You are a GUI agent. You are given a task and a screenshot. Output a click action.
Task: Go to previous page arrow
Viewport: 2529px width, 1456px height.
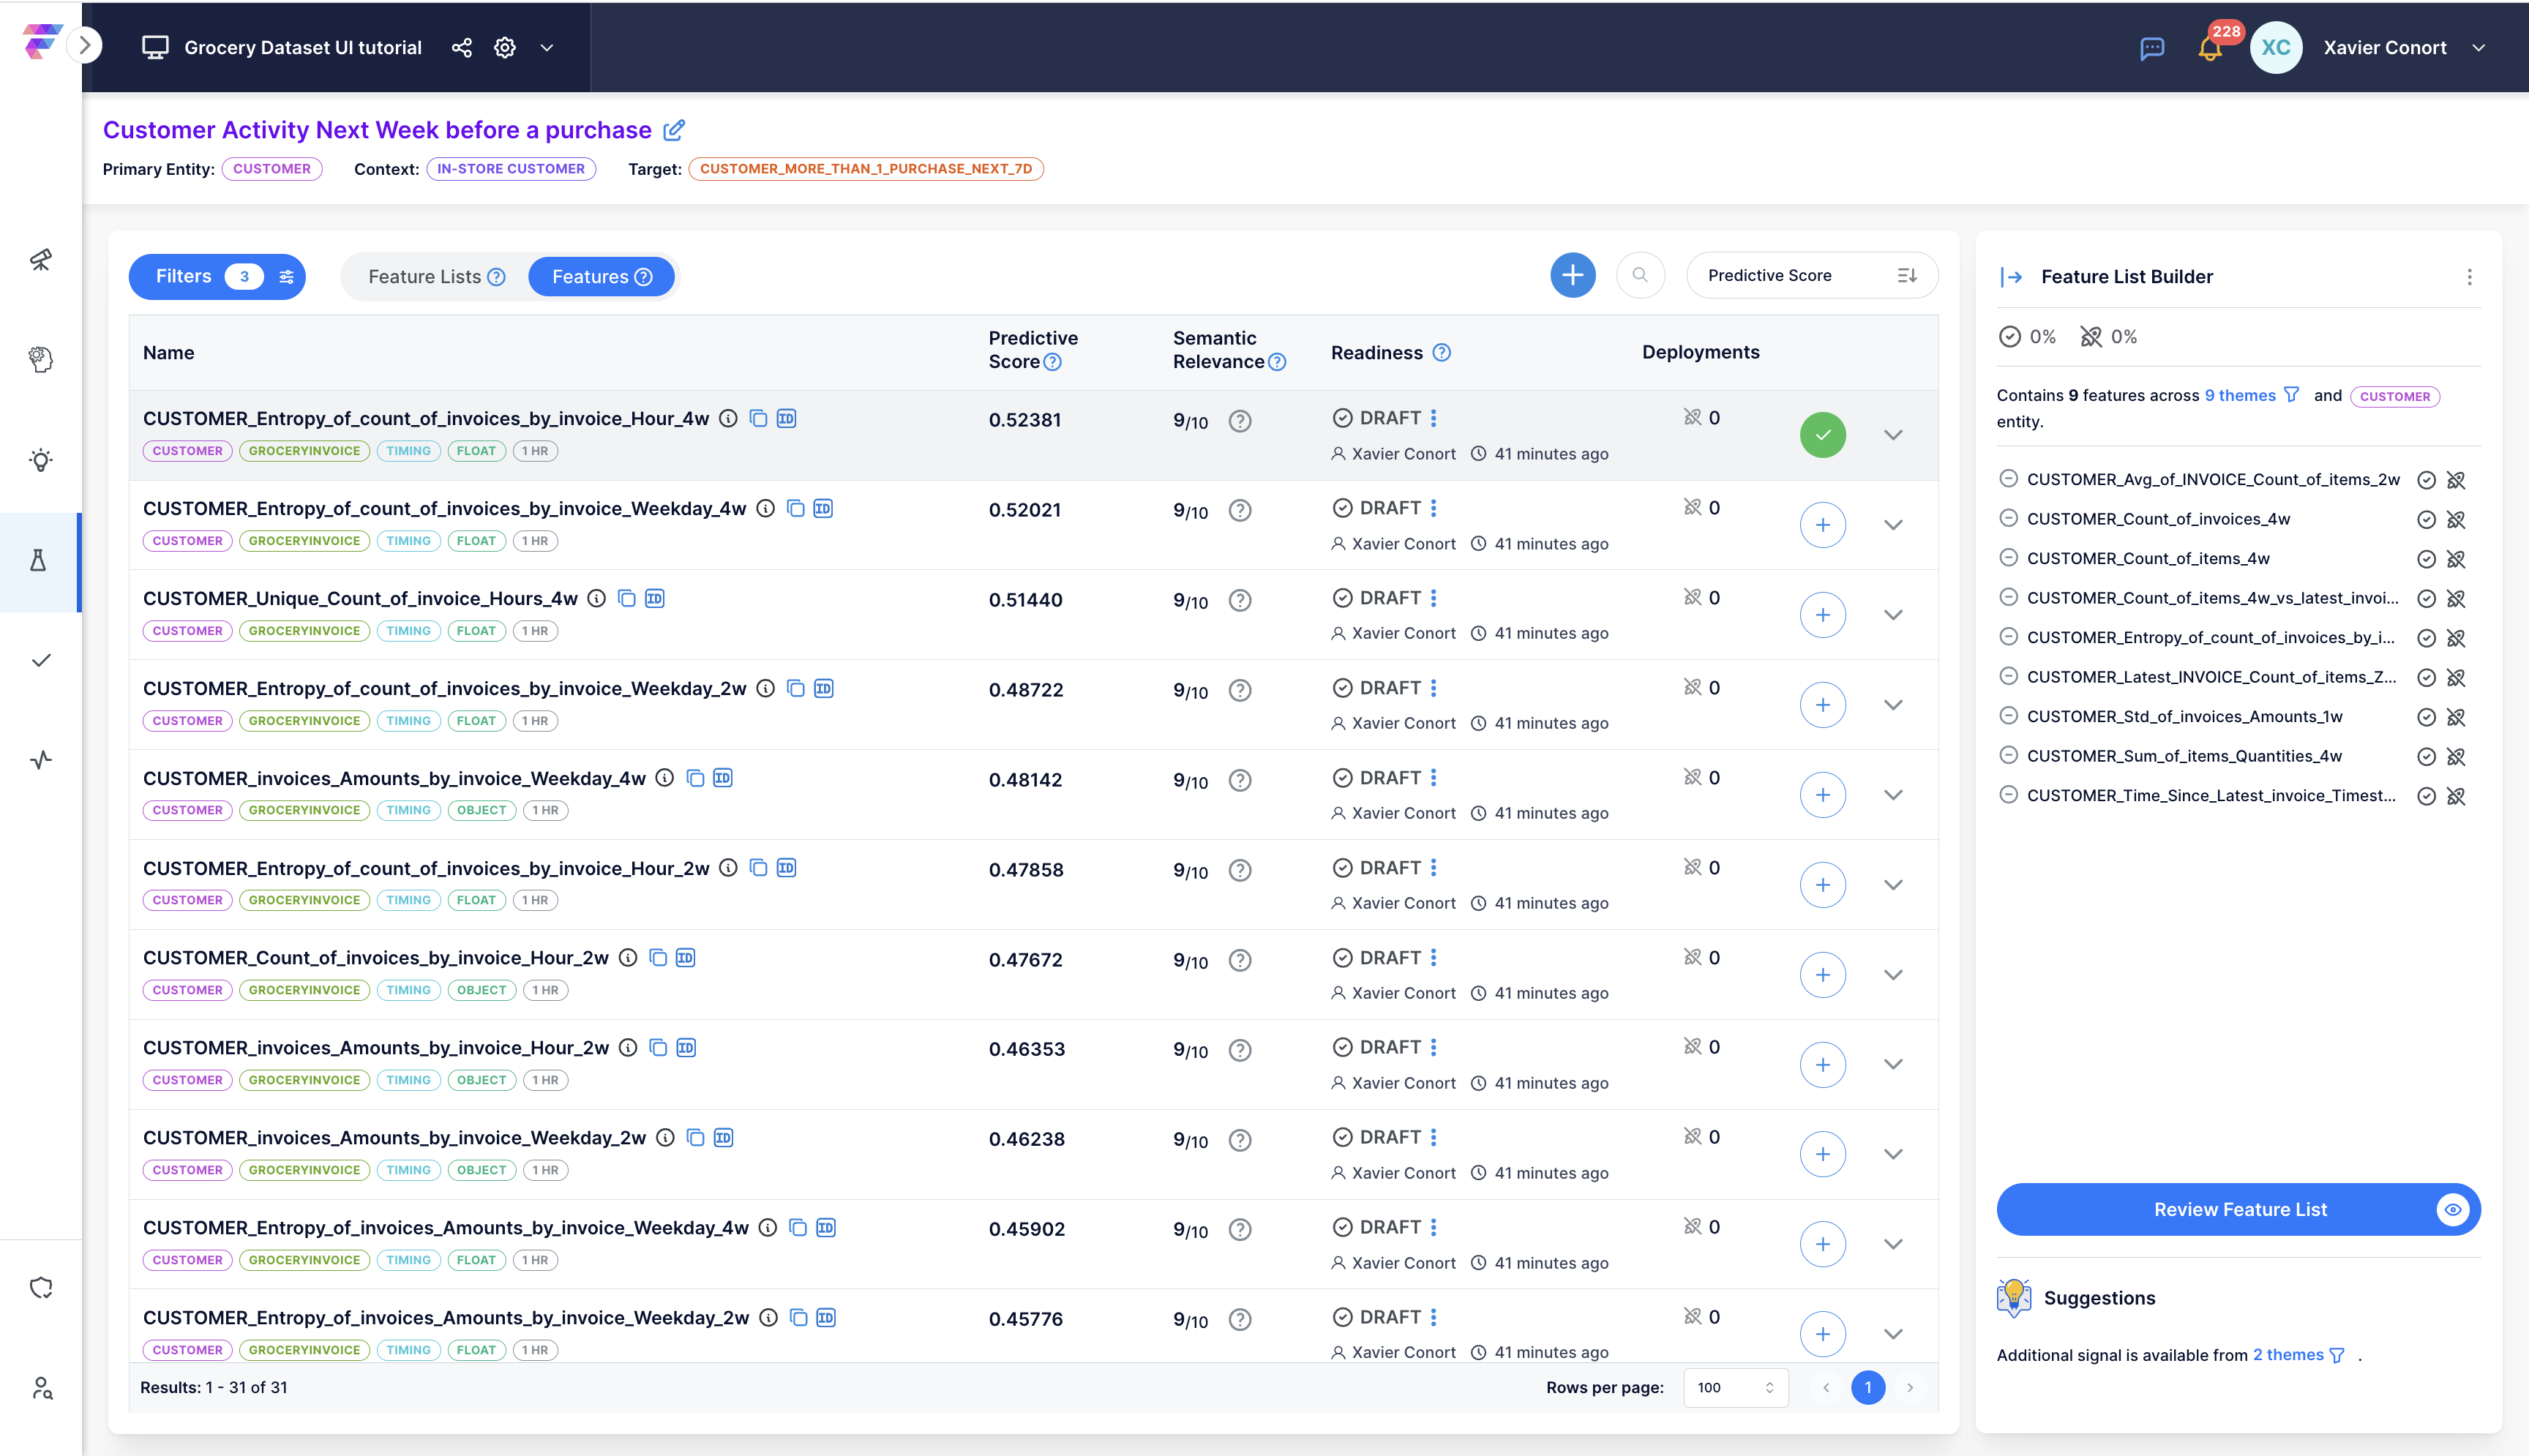(x=1826, y=1387)
